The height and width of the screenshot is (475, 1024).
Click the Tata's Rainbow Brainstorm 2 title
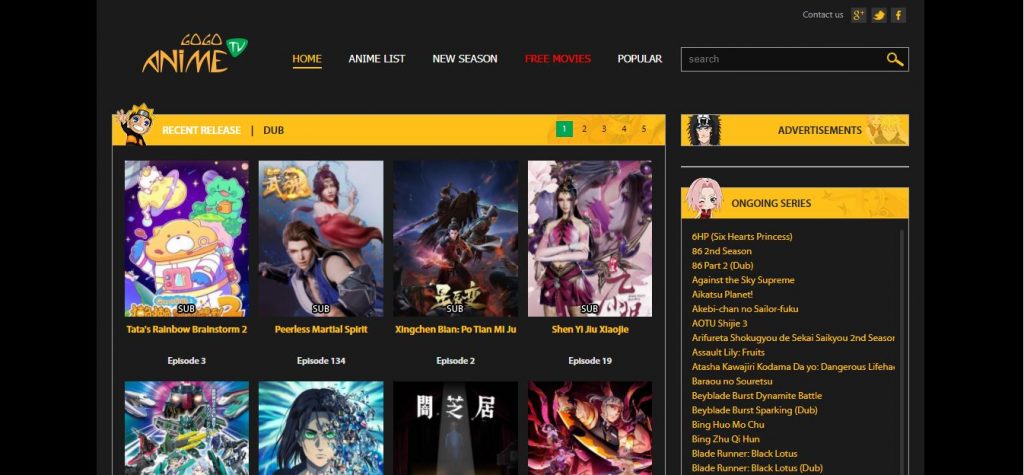187,329
